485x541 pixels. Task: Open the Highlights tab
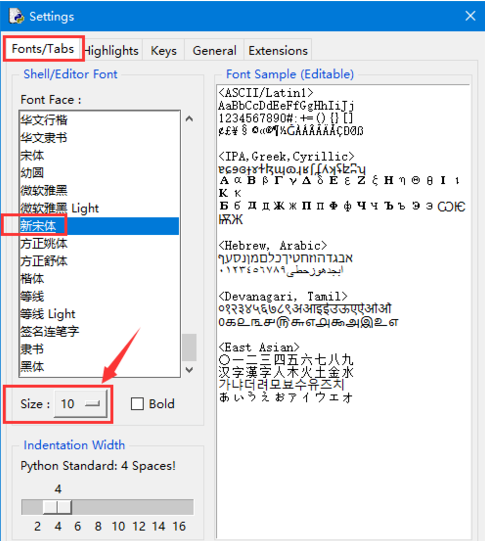112,51
